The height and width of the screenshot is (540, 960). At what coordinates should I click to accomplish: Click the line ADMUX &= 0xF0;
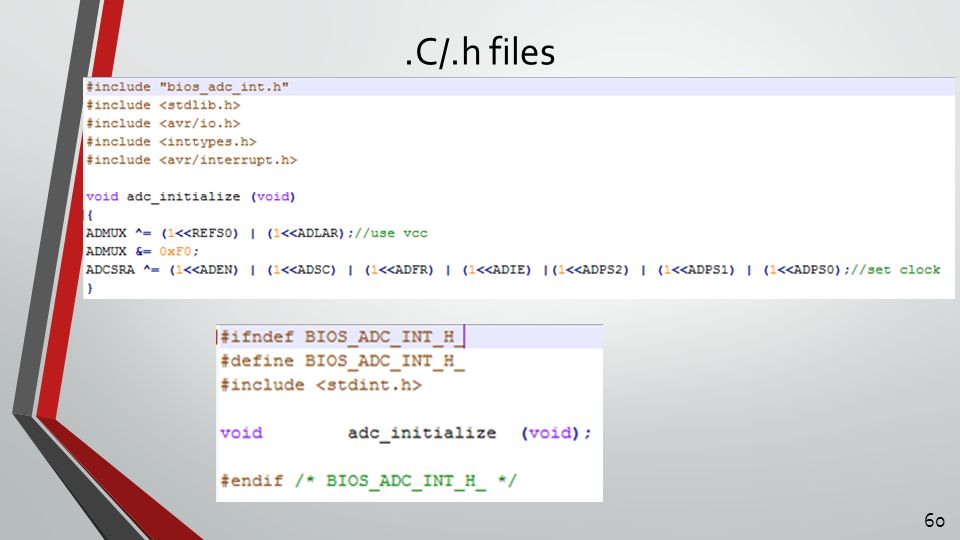tap(143, 252)
